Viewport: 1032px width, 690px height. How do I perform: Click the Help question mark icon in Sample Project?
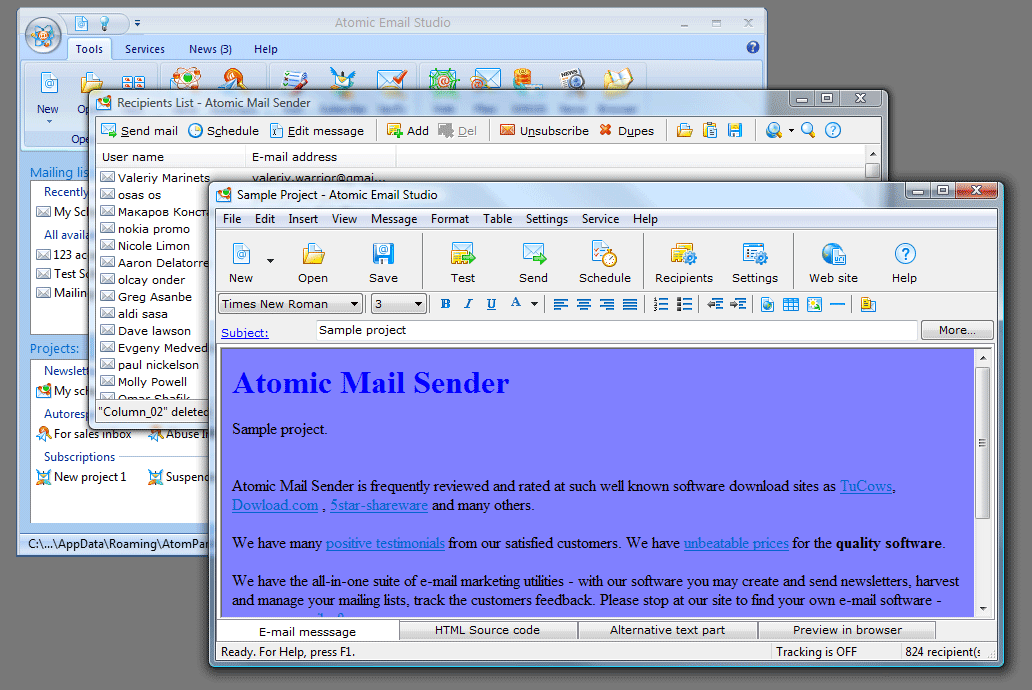point(904,254)
